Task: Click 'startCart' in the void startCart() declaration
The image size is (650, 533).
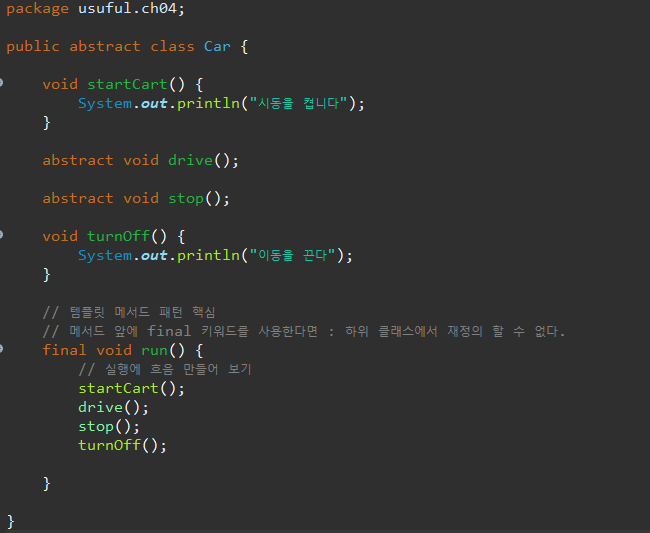Action: tap(127, 85)
